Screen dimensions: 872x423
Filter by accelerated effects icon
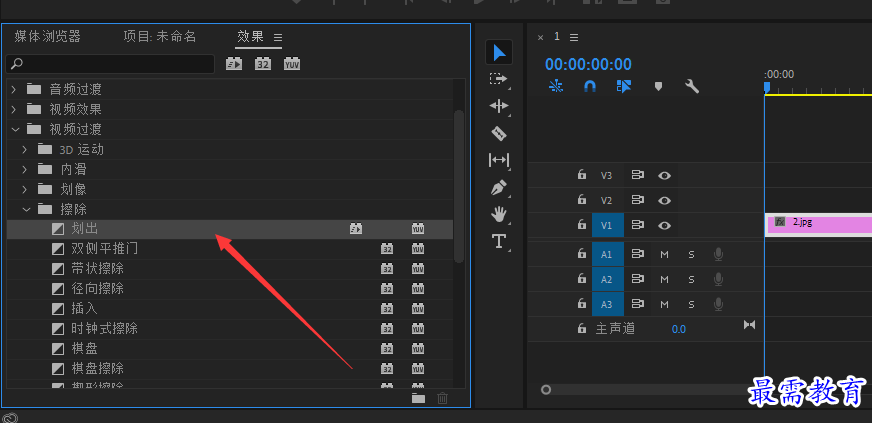coord(234,64)
